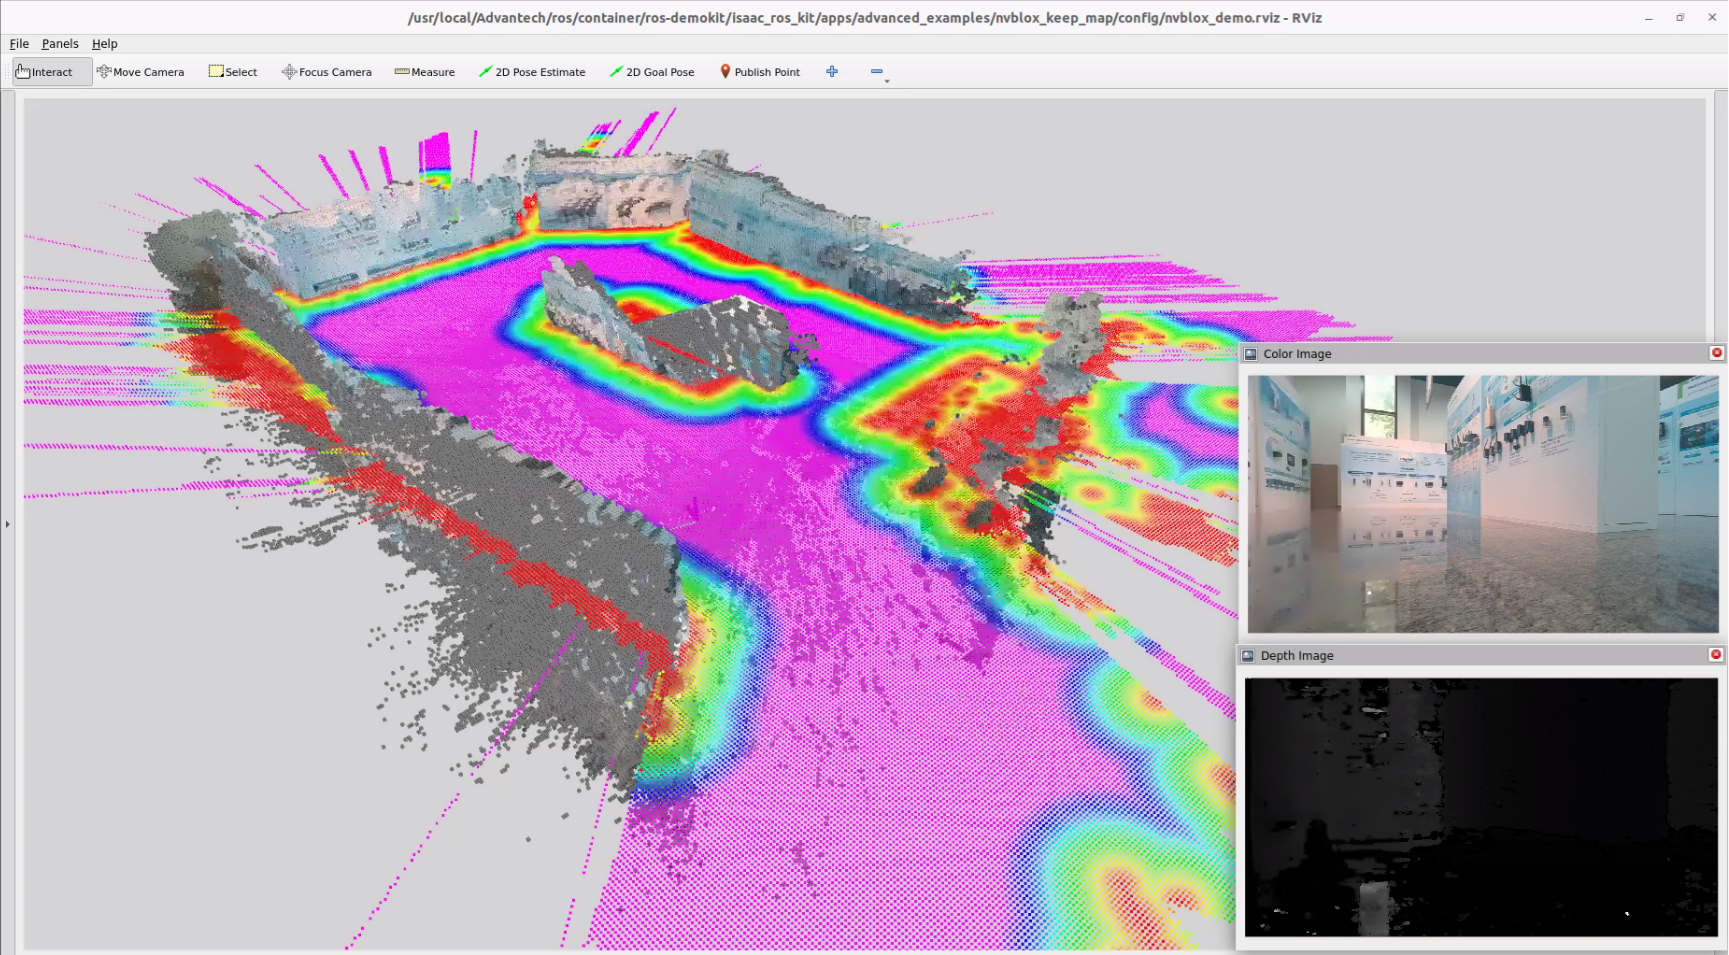Open the File menu
1729x955 pixels.
pyautogui.click(x=19, y=44)
